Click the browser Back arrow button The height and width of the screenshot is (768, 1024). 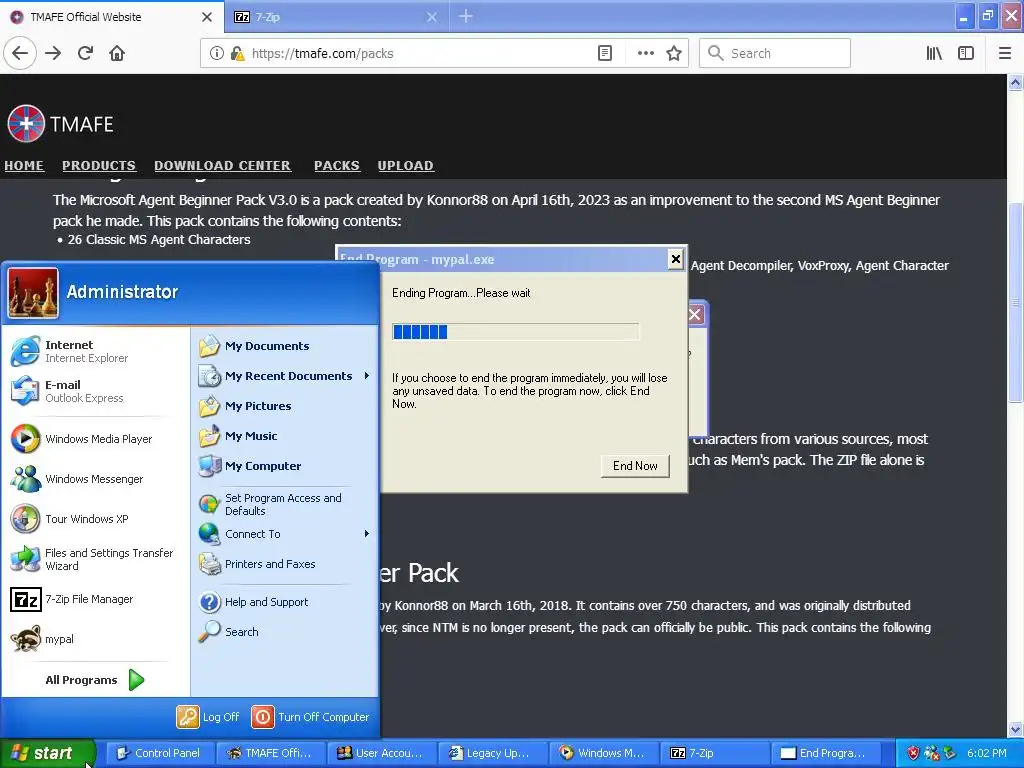click(x=20, y=53)
